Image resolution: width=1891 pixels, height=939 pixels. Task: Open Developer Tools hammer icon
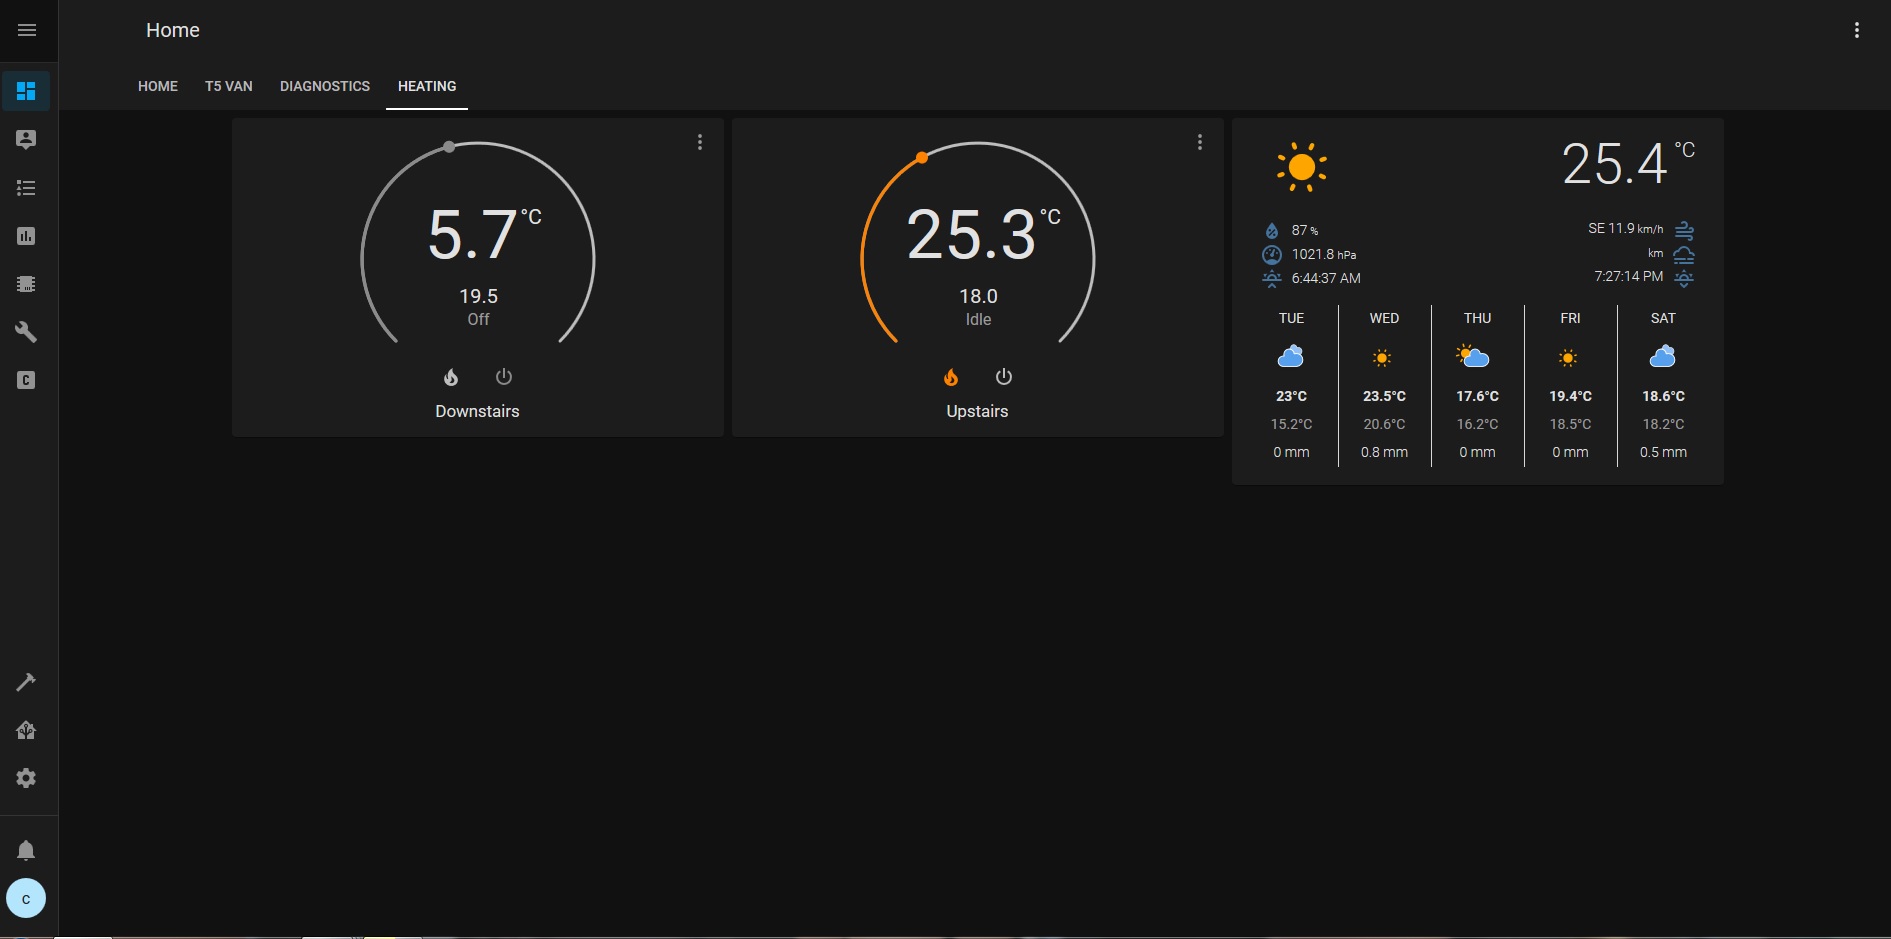pyautogui.click(x=26, y=682)
